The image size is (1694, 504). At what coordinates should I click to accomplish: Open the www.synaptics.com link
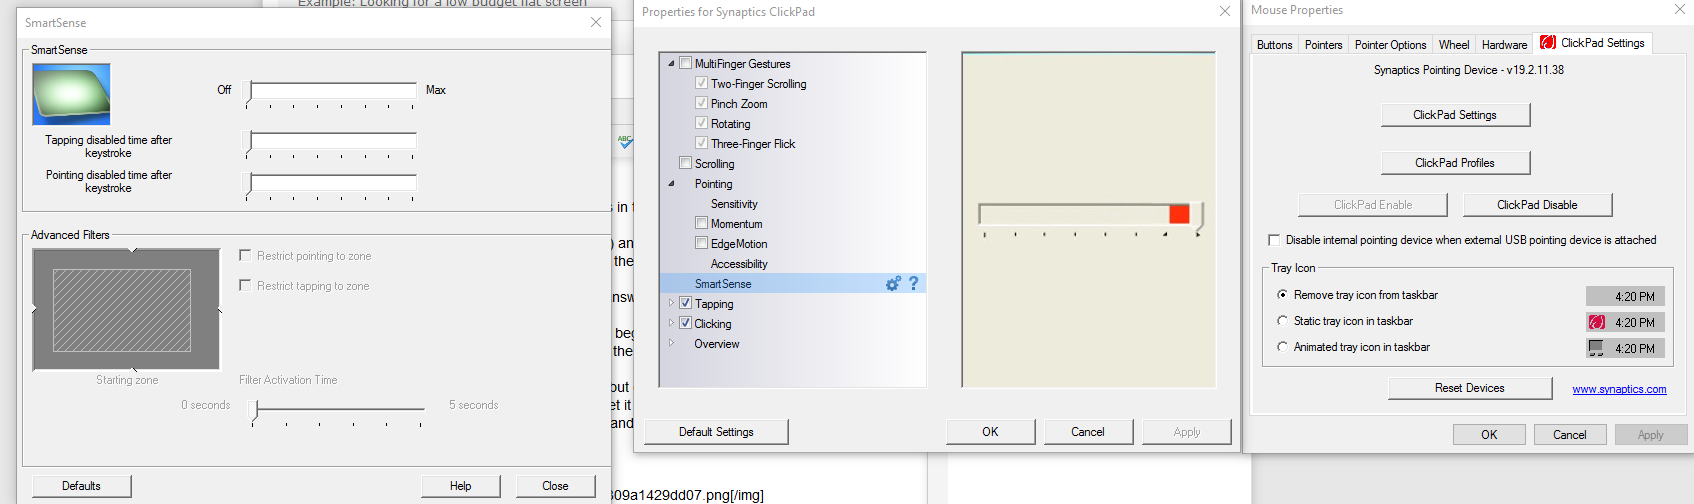(x=1619, y=389)
